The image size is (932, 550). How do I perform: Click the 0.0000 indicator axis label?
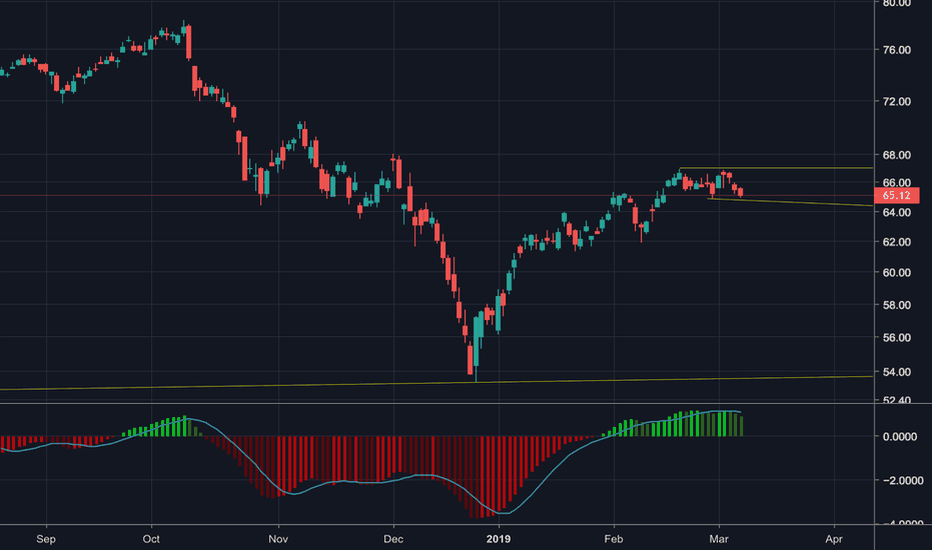tap(900, 437)
